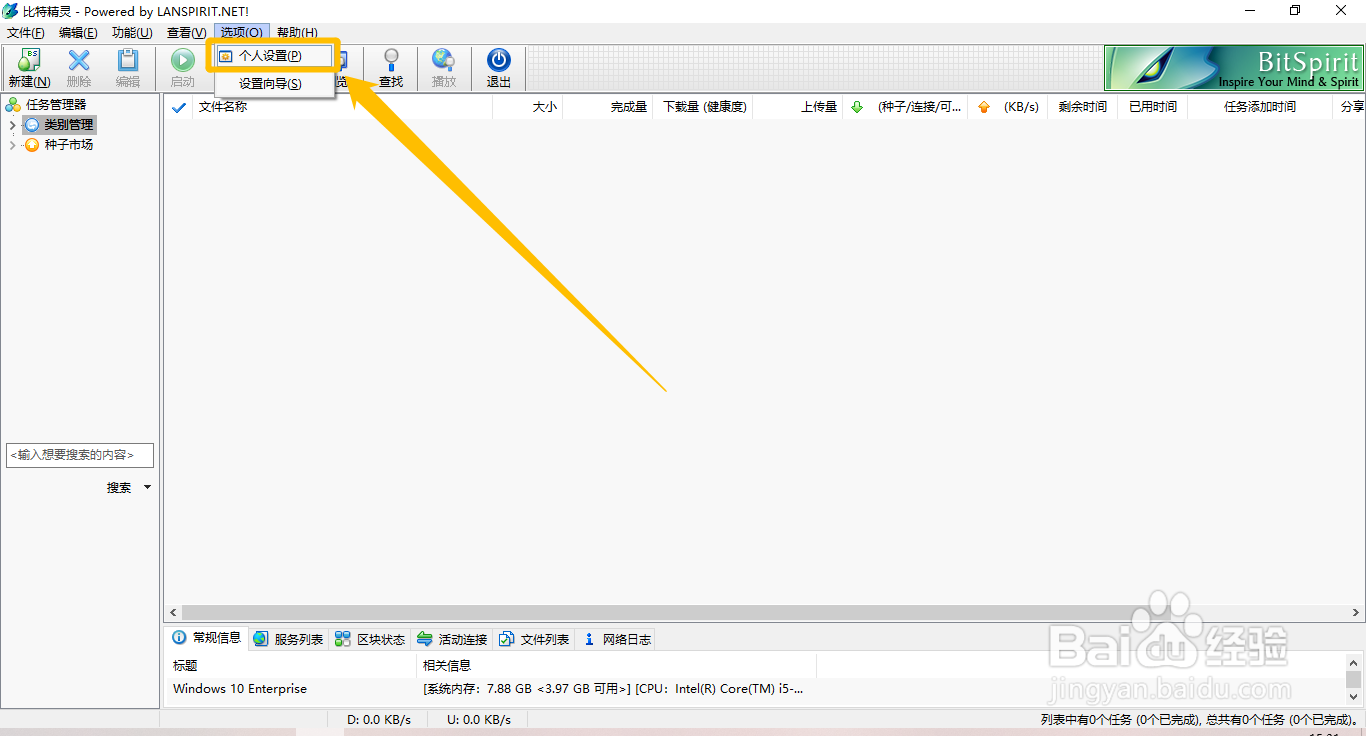This screenshot has width=1366, height=736.
Task: Click the task count summary in status bar
Action: [x=1200, y=720]
